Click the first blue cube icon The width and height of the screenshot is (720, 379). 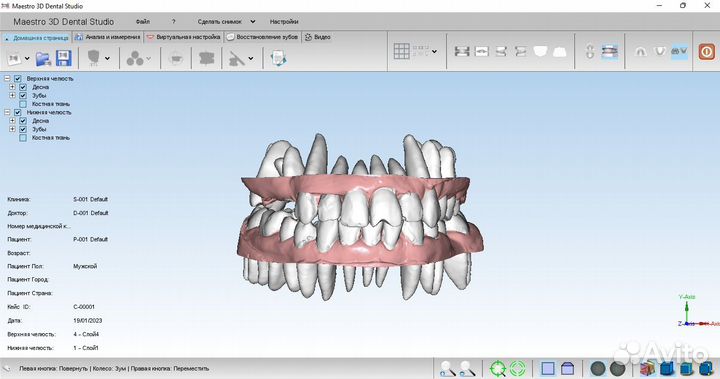coord(667,368)
